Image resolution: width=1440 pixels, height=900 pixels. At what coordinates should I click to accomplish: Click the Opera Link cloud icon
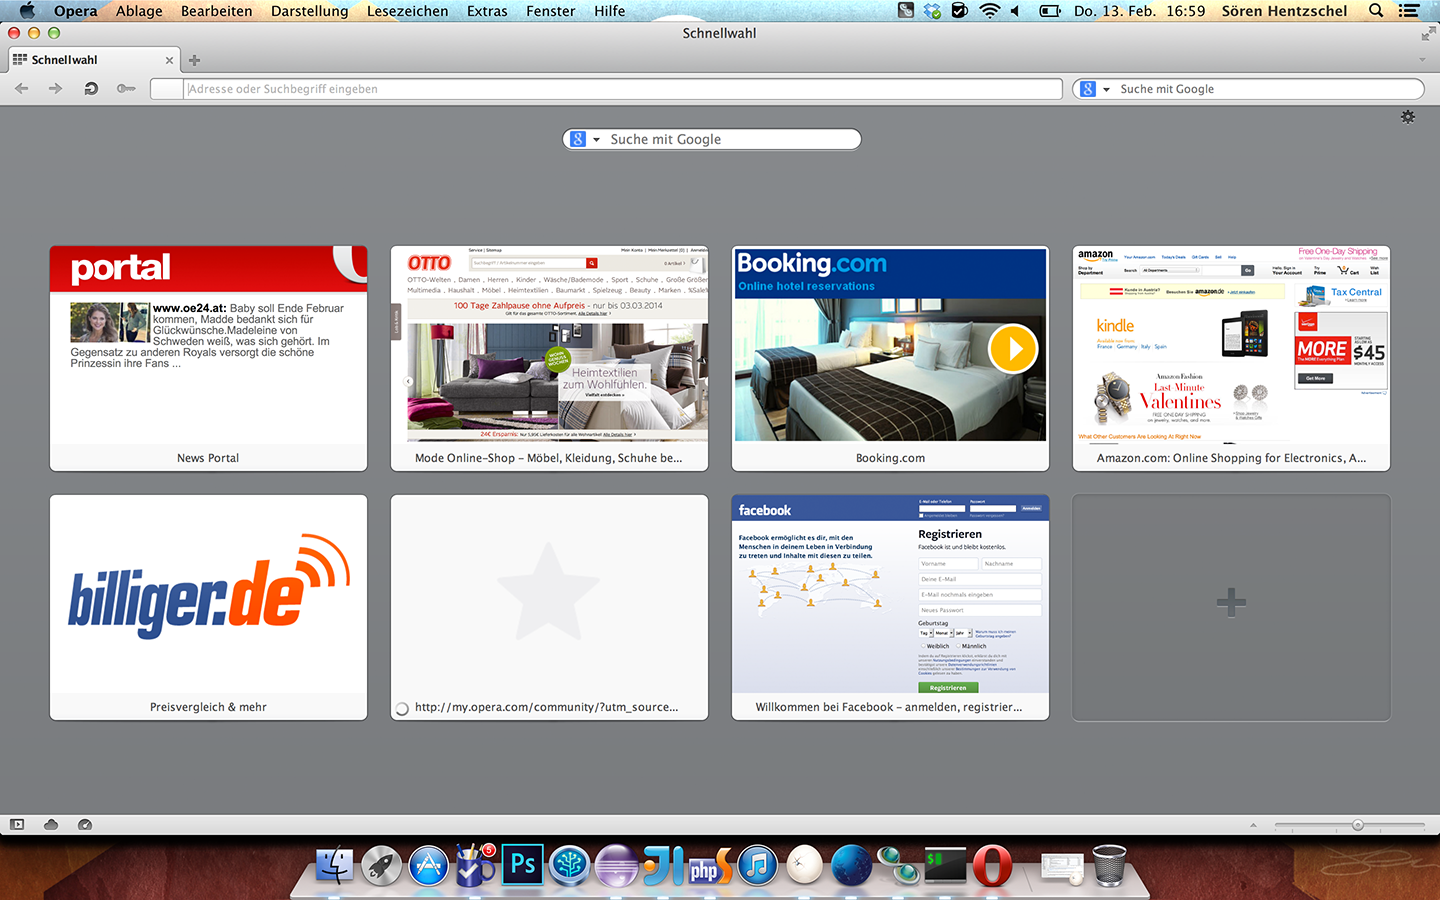point(51,824)
